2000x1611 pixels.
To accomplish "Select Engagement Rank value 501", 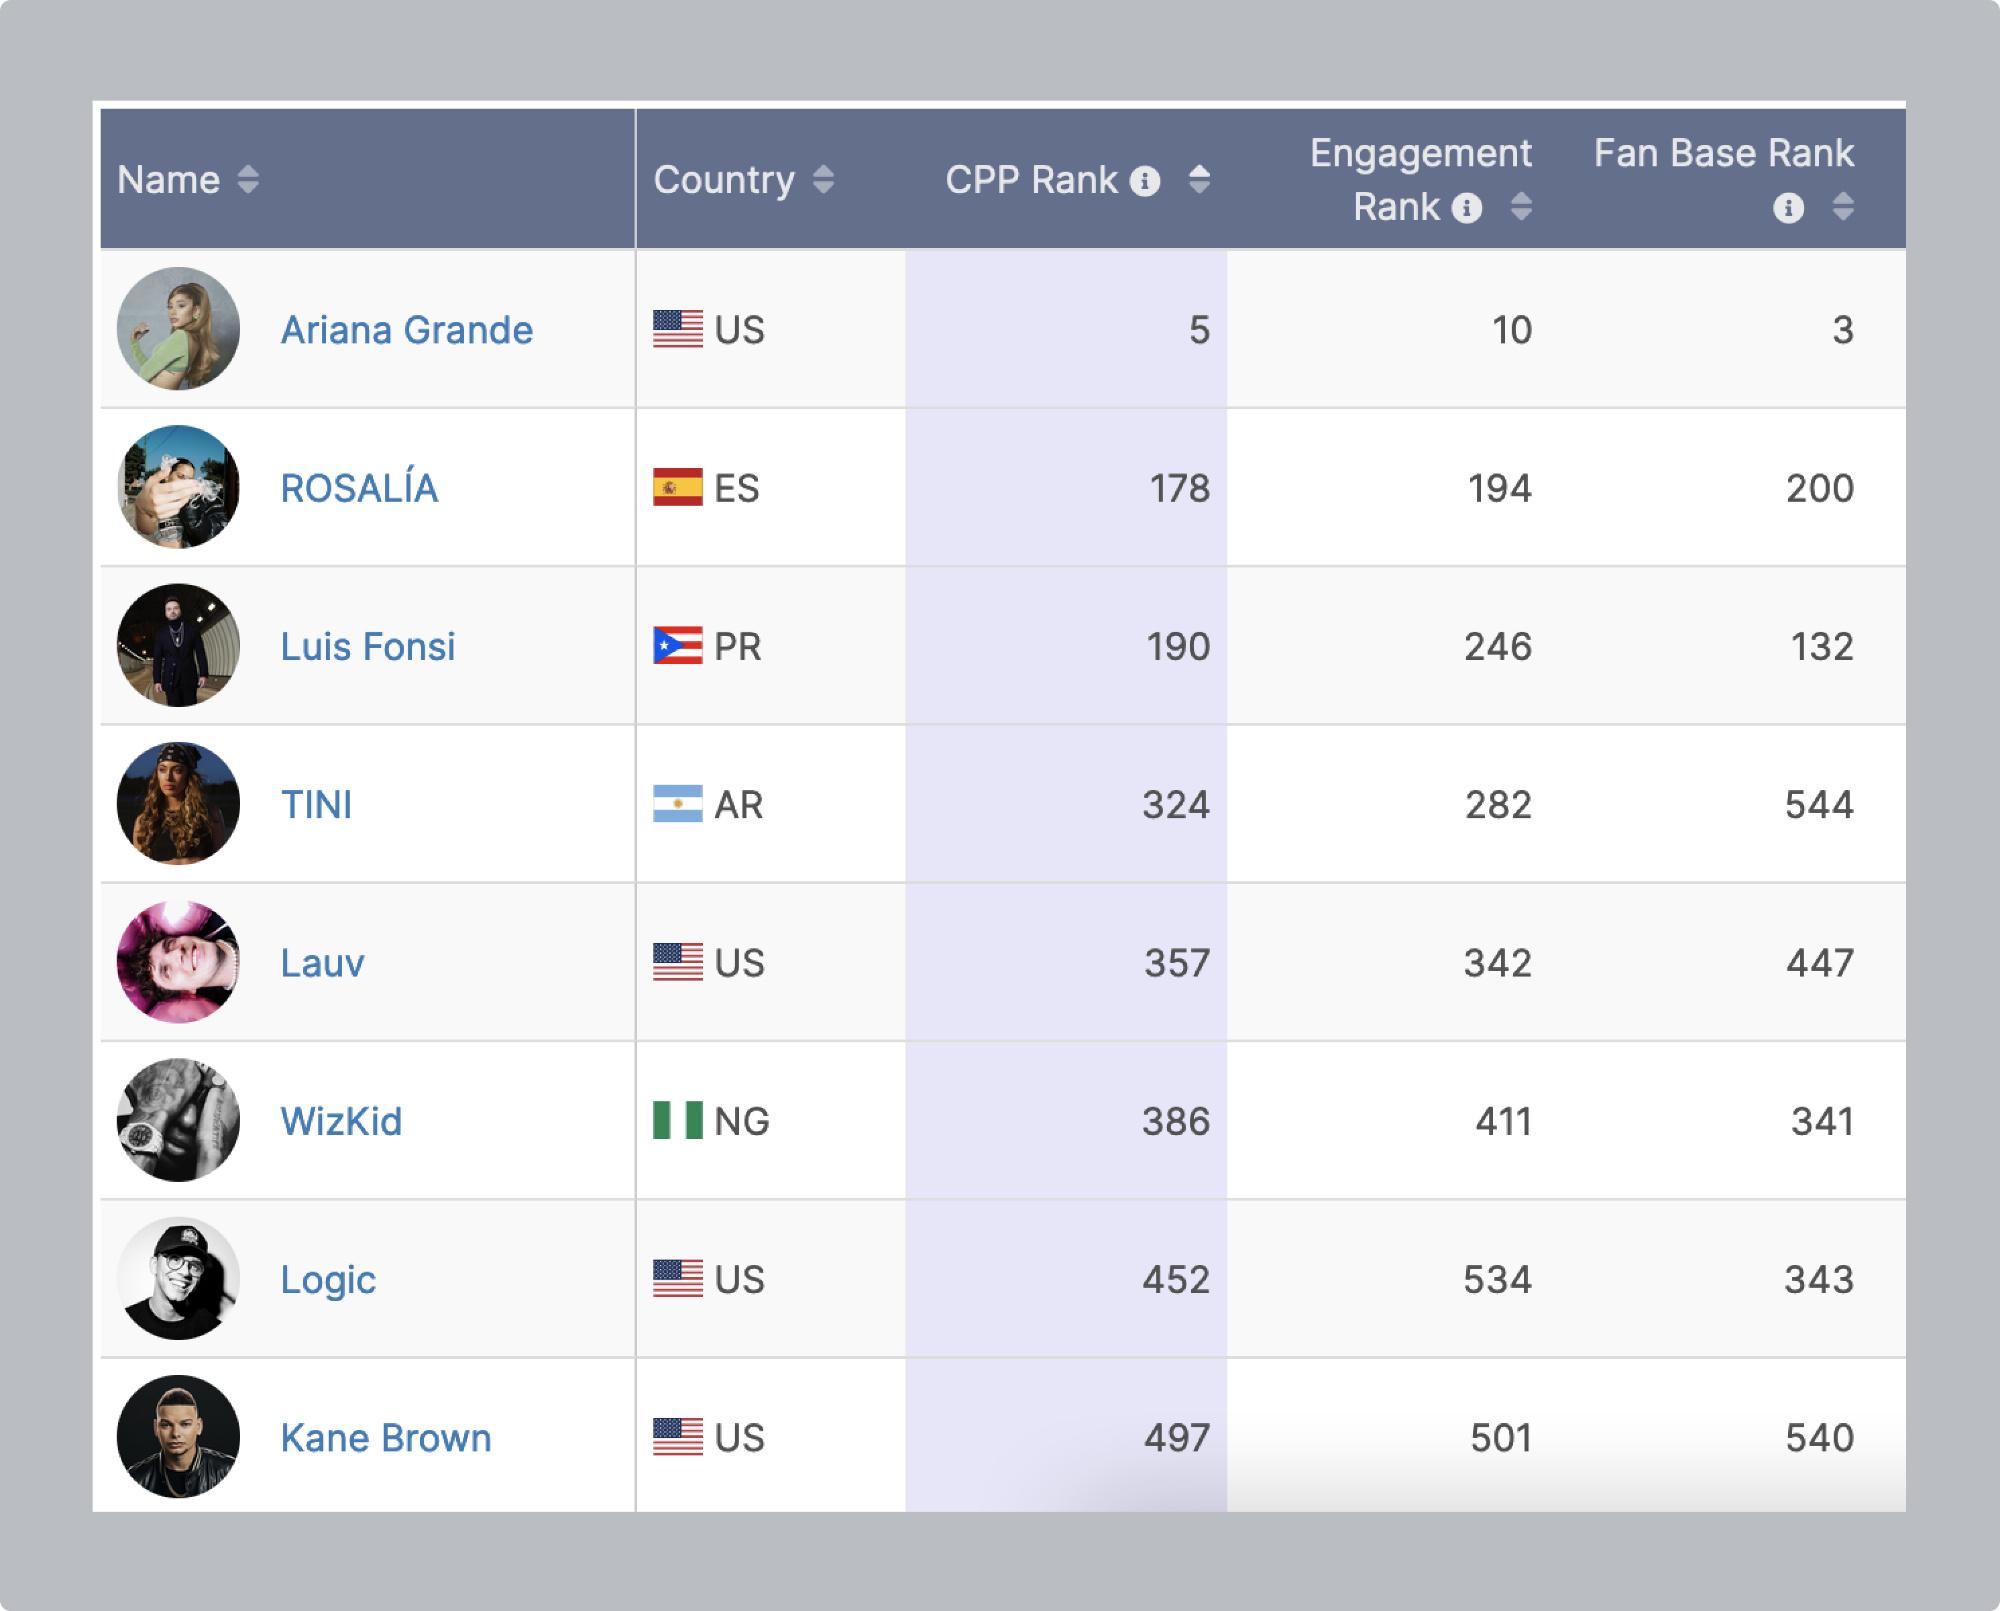I will [1501, 1438].
